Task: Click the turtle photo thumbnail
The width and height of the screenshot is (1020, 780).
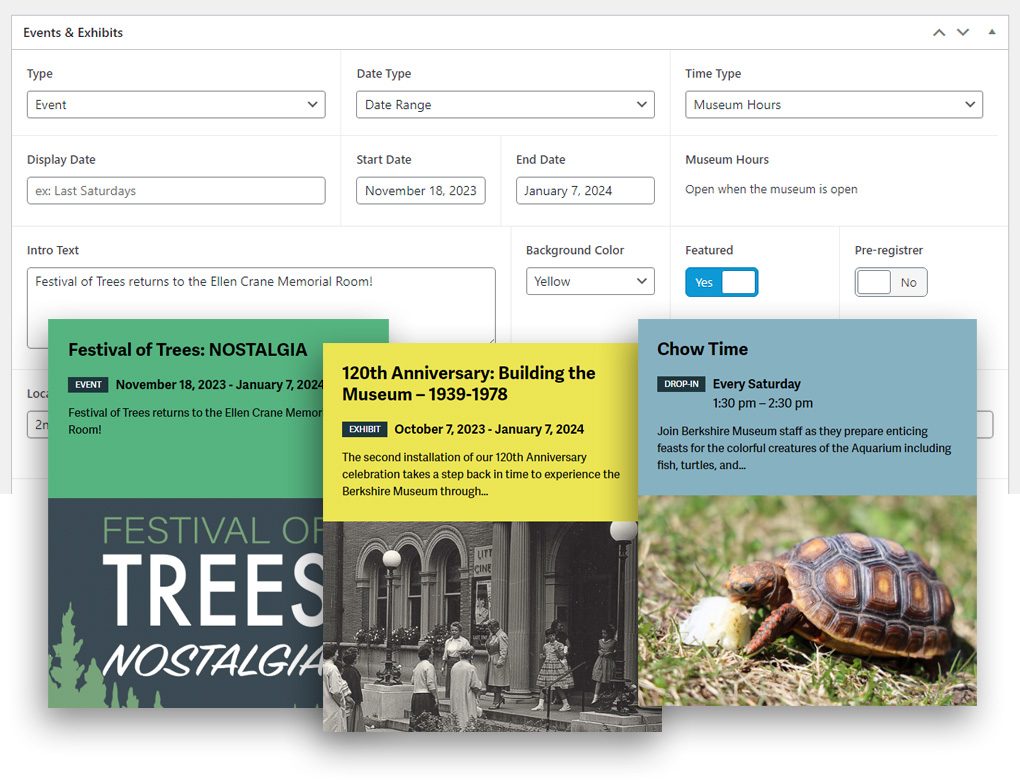Action: pos(807,600)
